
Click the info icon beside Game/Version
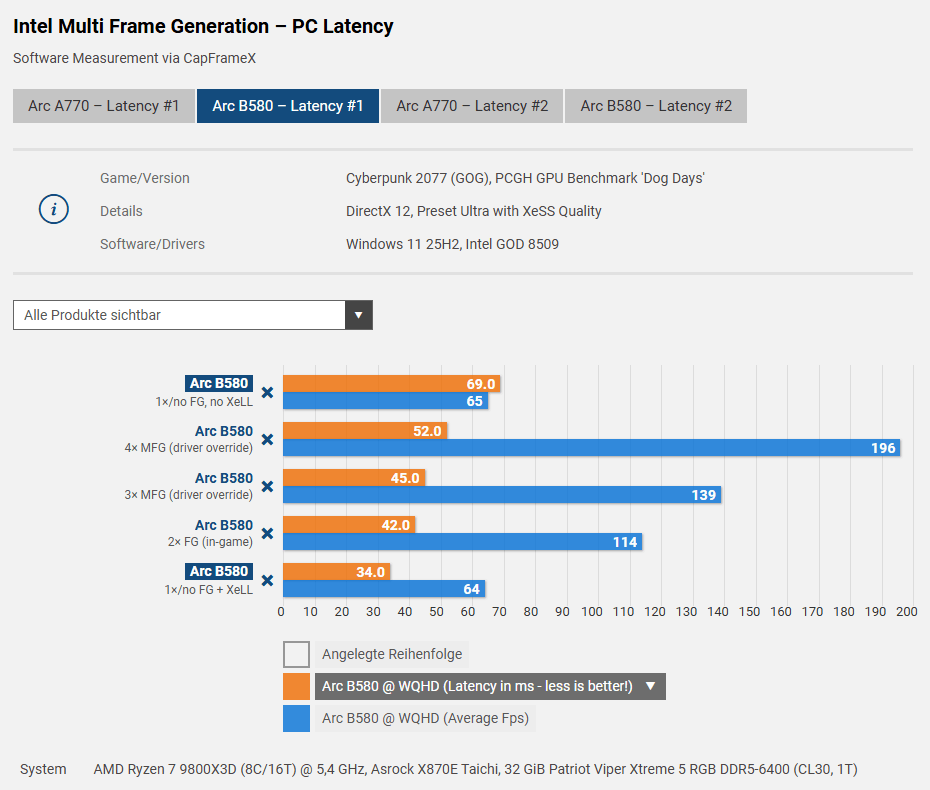[53, 210]
